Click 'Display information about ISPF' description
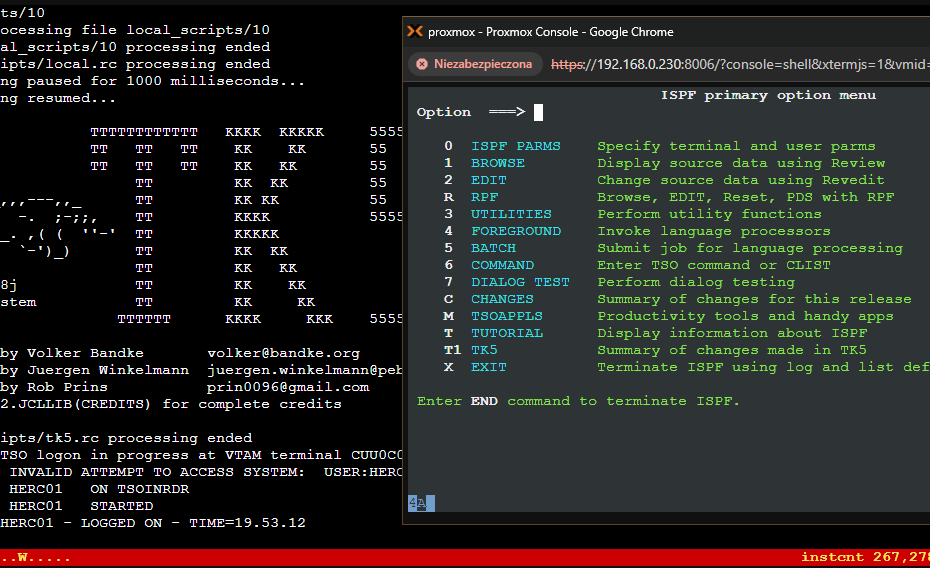This screenshot has width=930, height=568. click(732, 333)
